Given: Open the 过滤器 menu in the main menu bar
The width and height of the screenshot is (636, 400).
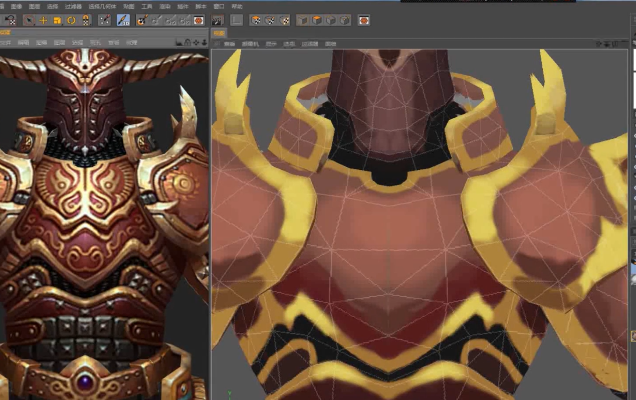Looking at the screenshot, I should point(75,6).
